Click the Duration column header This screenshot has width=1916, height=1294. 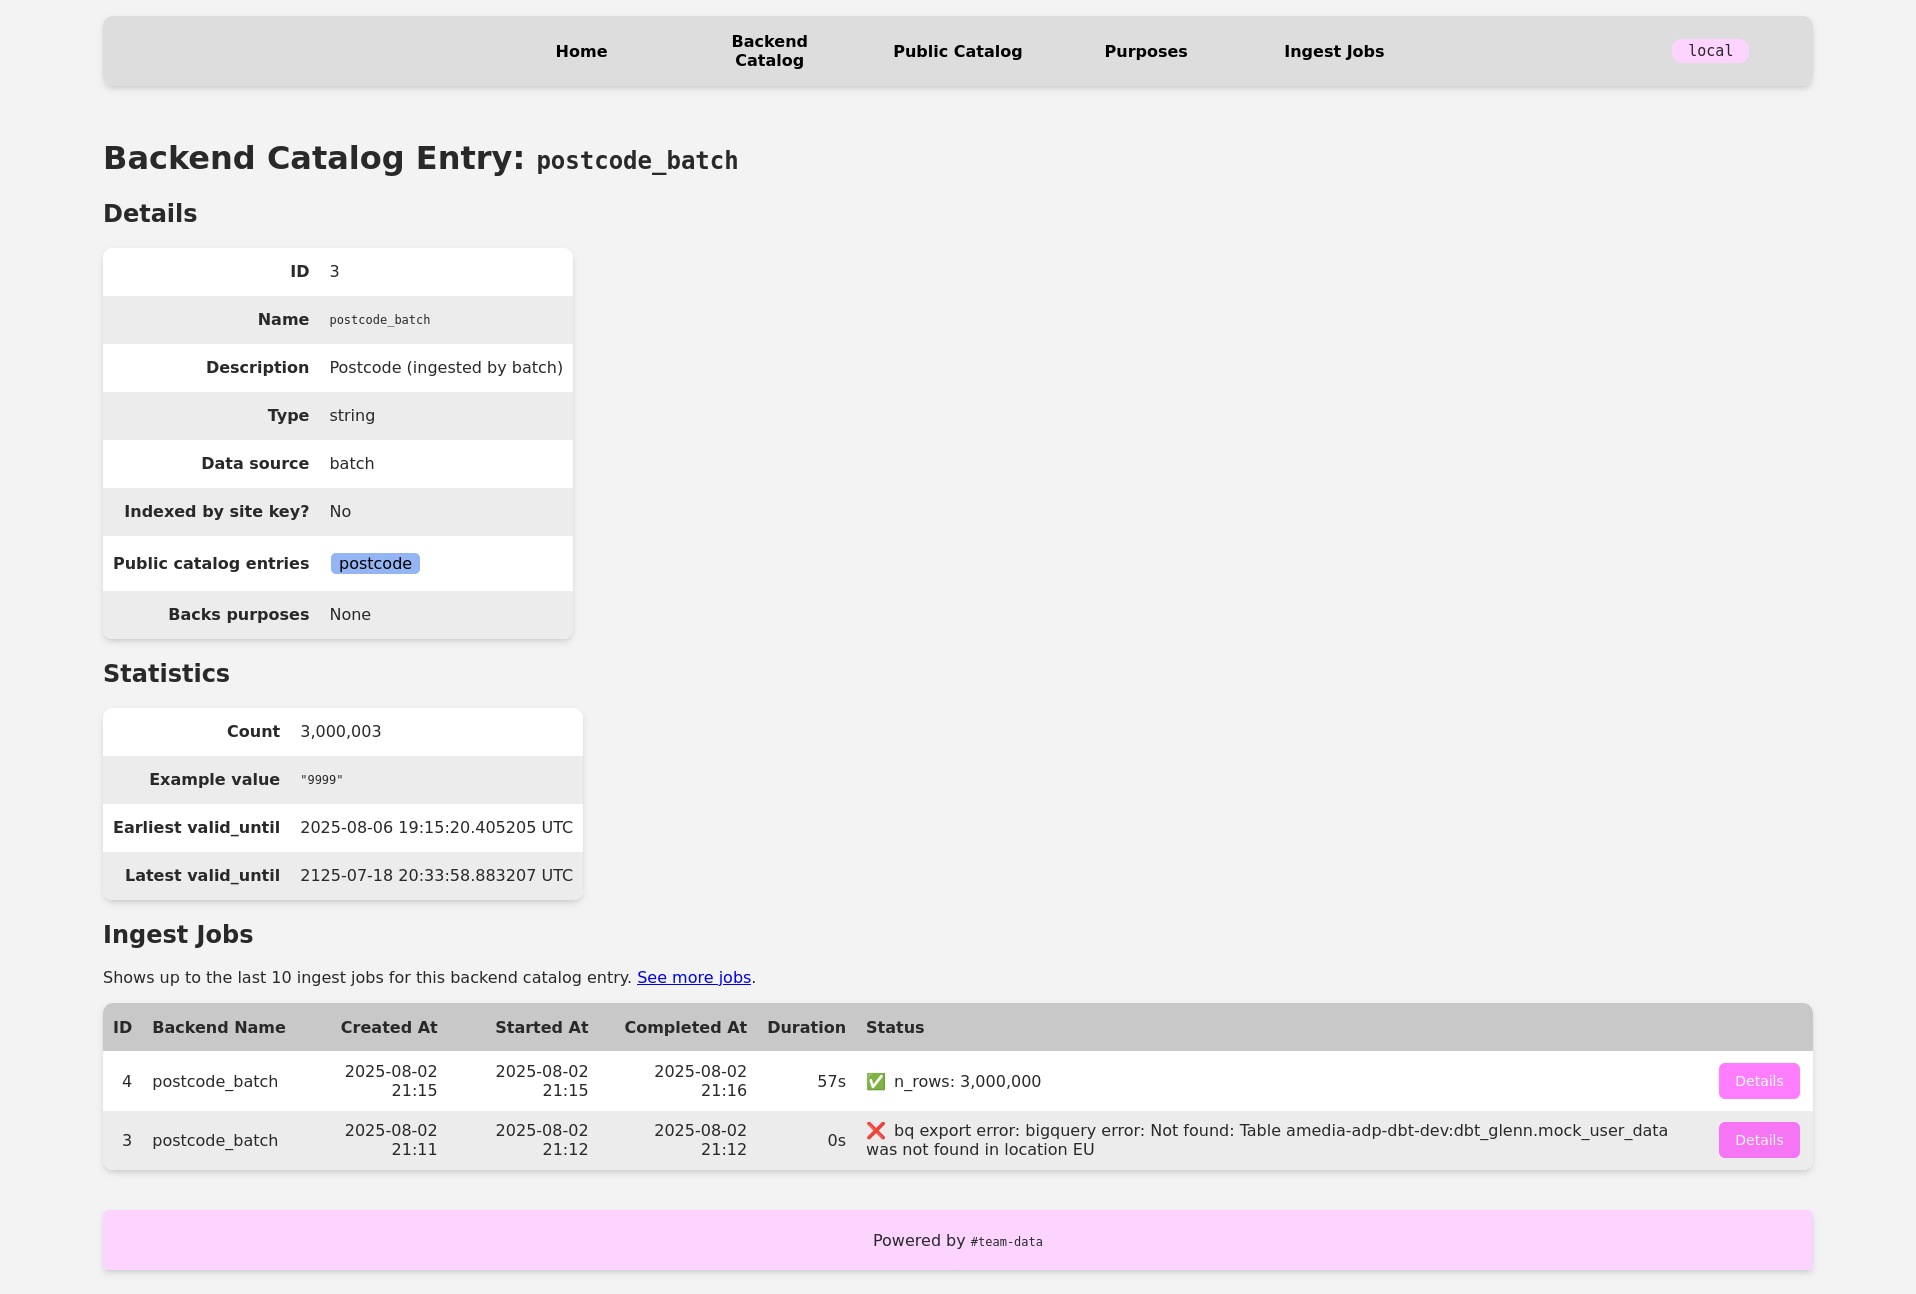[x=806, y=1028]
